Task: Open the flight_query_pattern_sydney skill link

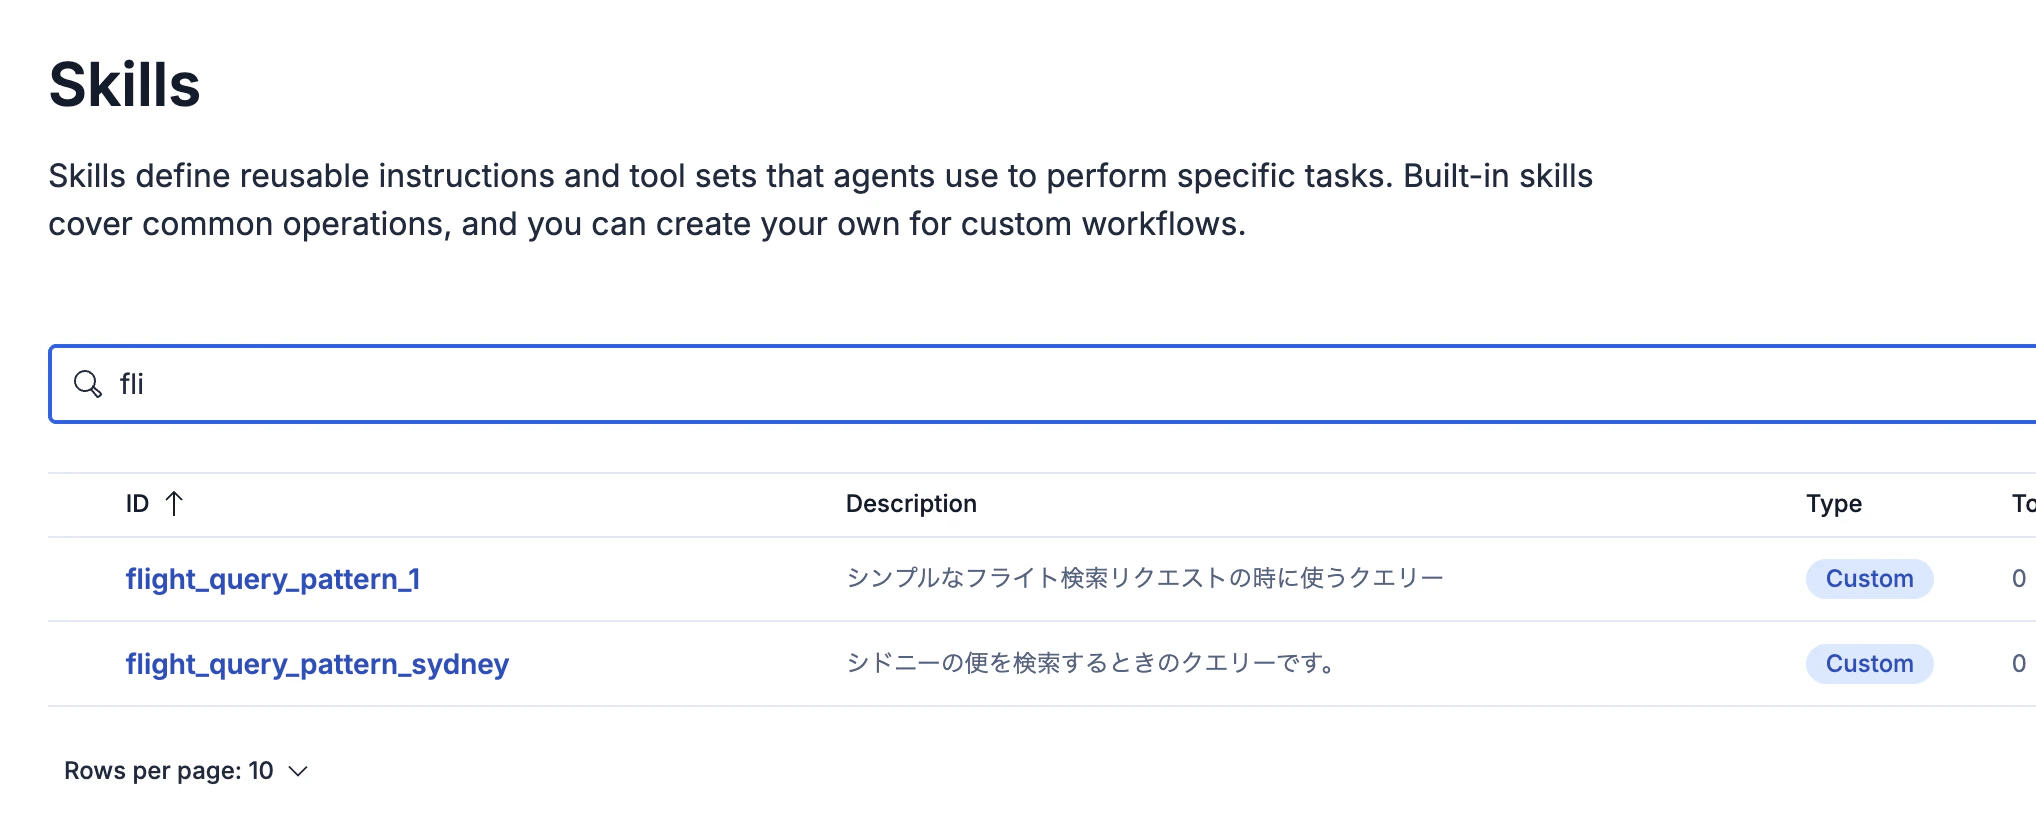Action: click(x=317, y=664)
